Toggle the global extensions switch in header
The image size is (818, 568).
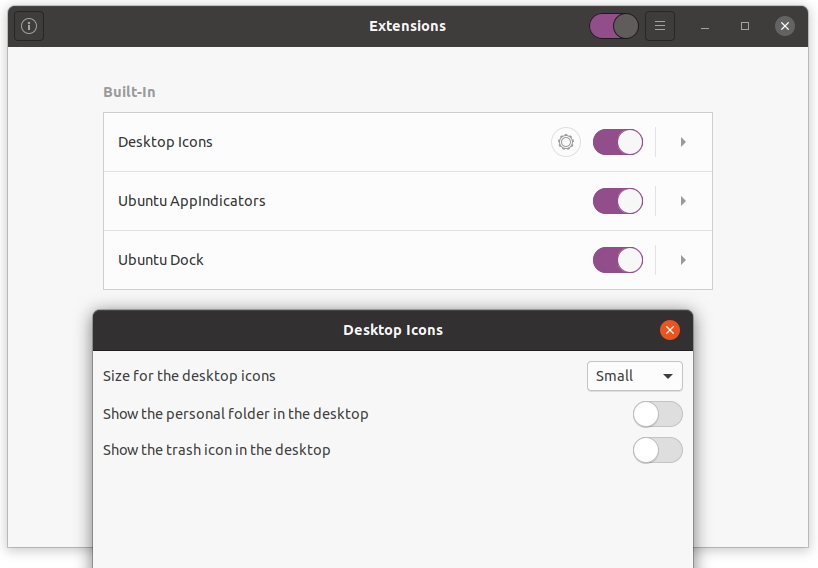pos(614,26)
